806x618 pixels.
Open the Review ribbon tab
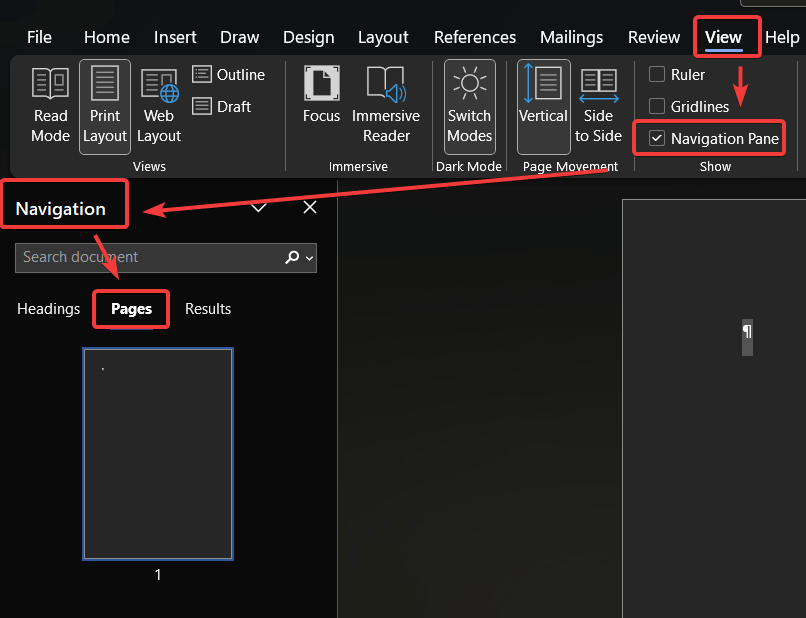point(654,37)
